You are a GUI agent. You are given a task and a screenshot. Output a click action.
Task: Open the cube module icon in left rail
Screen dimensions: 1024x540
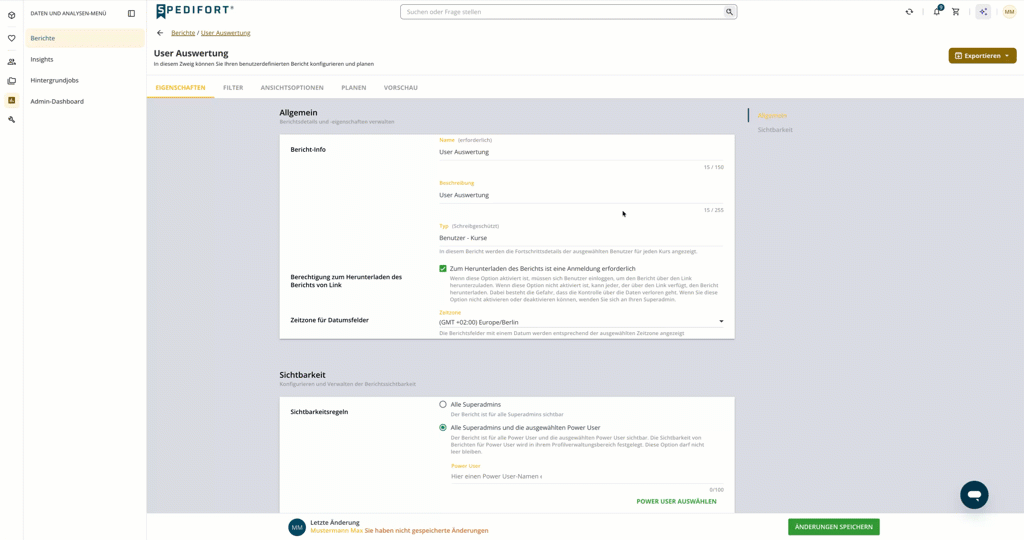tap(11, 15)
